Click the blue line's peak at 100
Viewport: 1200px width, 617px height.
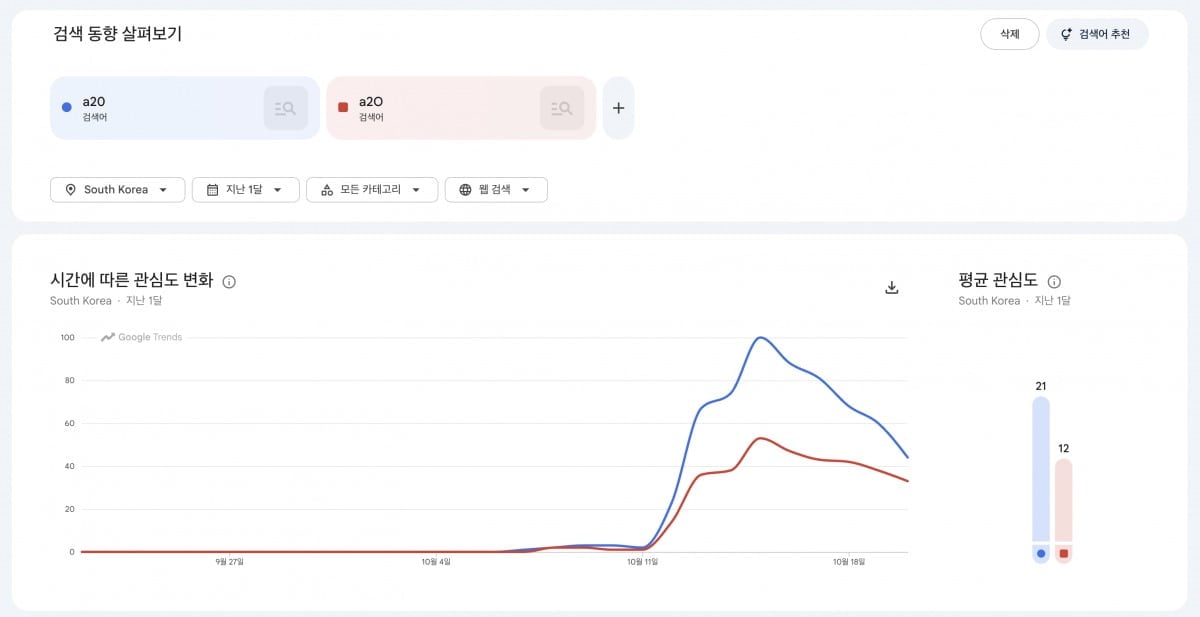point(760,338)
